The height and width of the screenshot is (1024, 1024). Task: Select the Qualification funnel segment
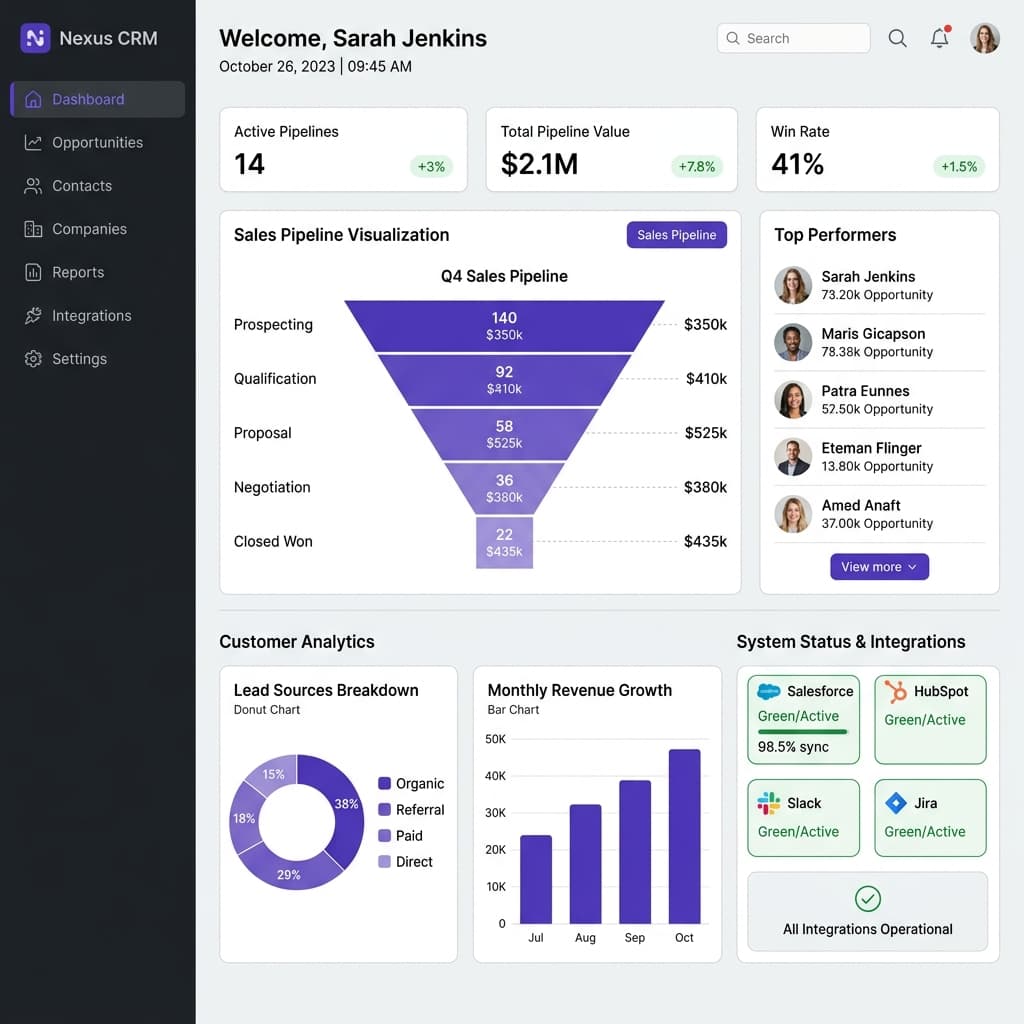(x=504, y=380)
